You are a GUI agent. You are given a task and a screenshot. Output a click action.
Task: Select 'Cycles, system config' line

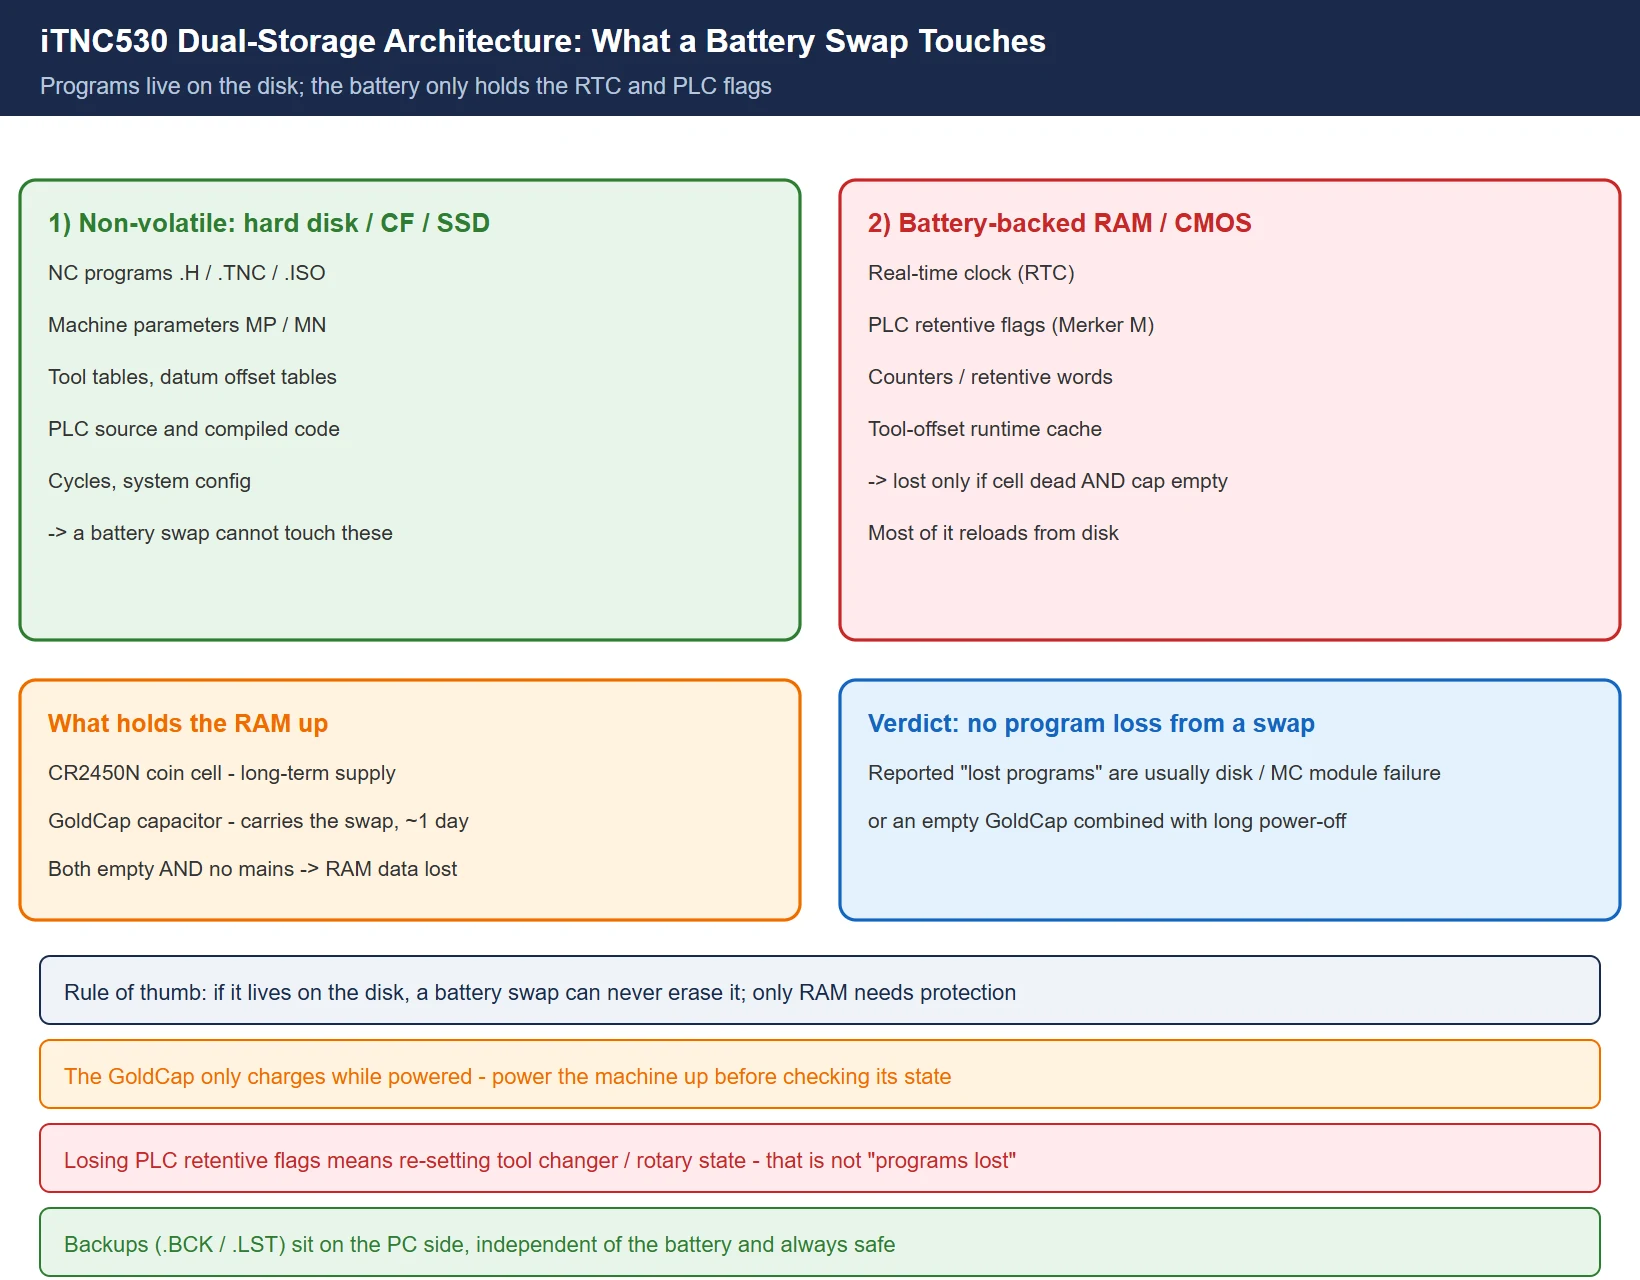point(149,481)
